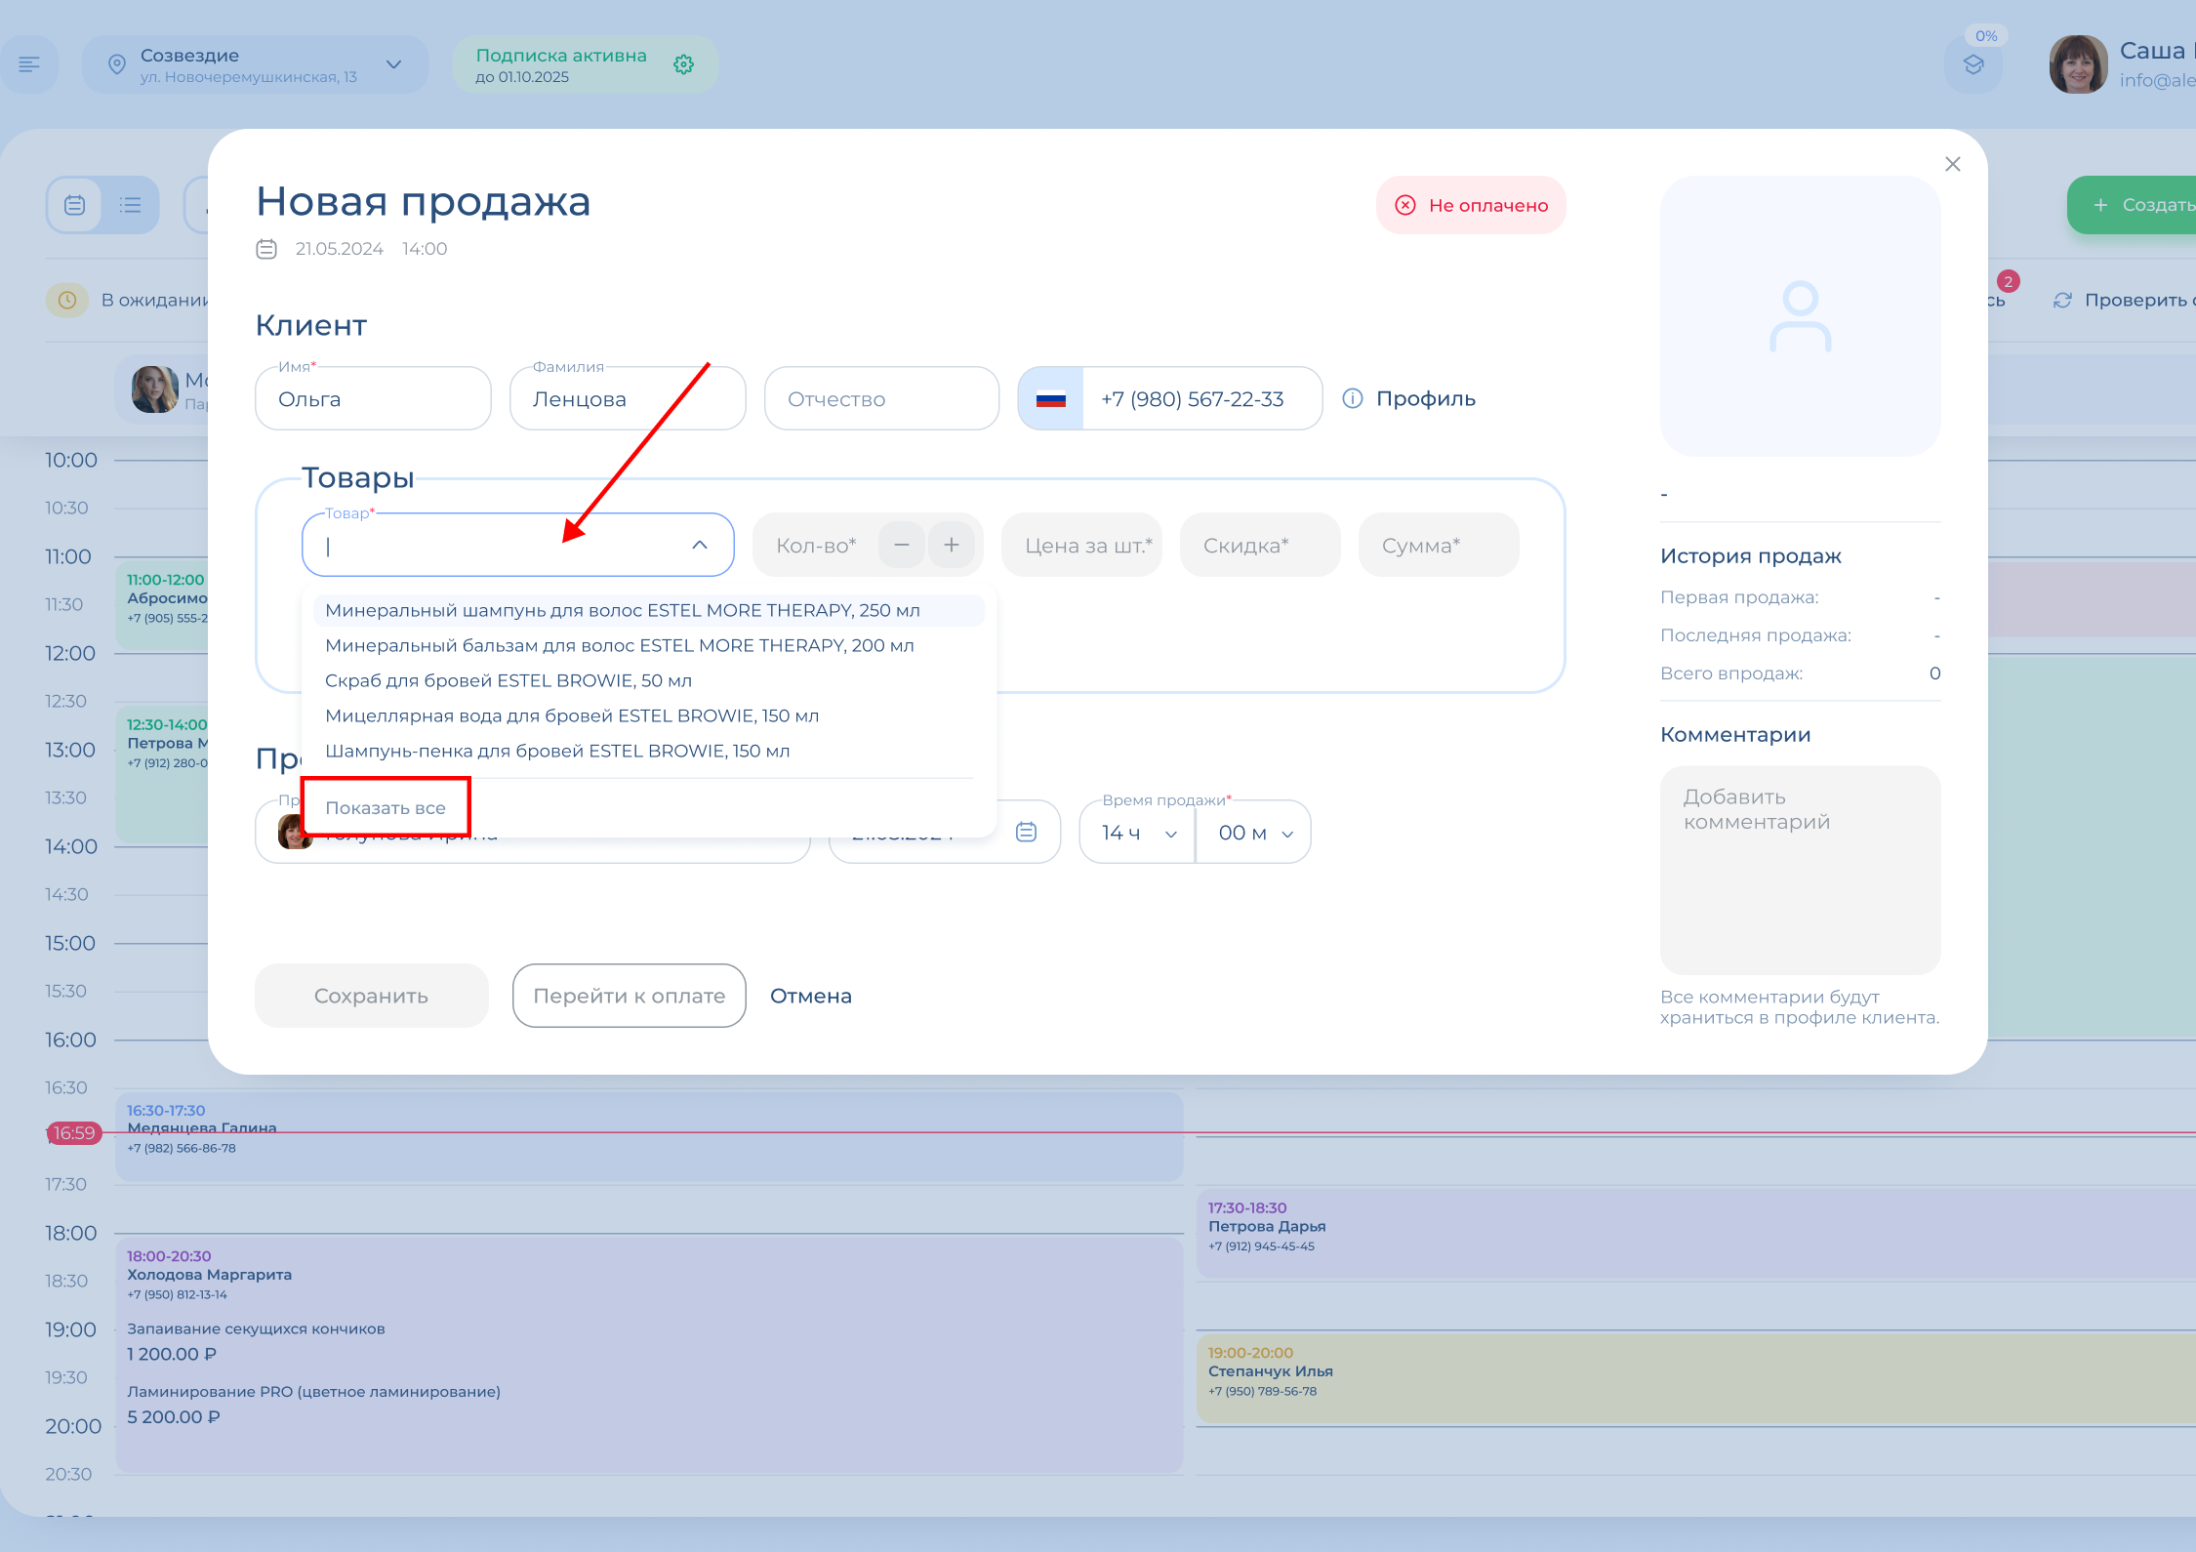
Task: Select Скраб для бровей ESTEL BROWIE
Action: [508, 680]
